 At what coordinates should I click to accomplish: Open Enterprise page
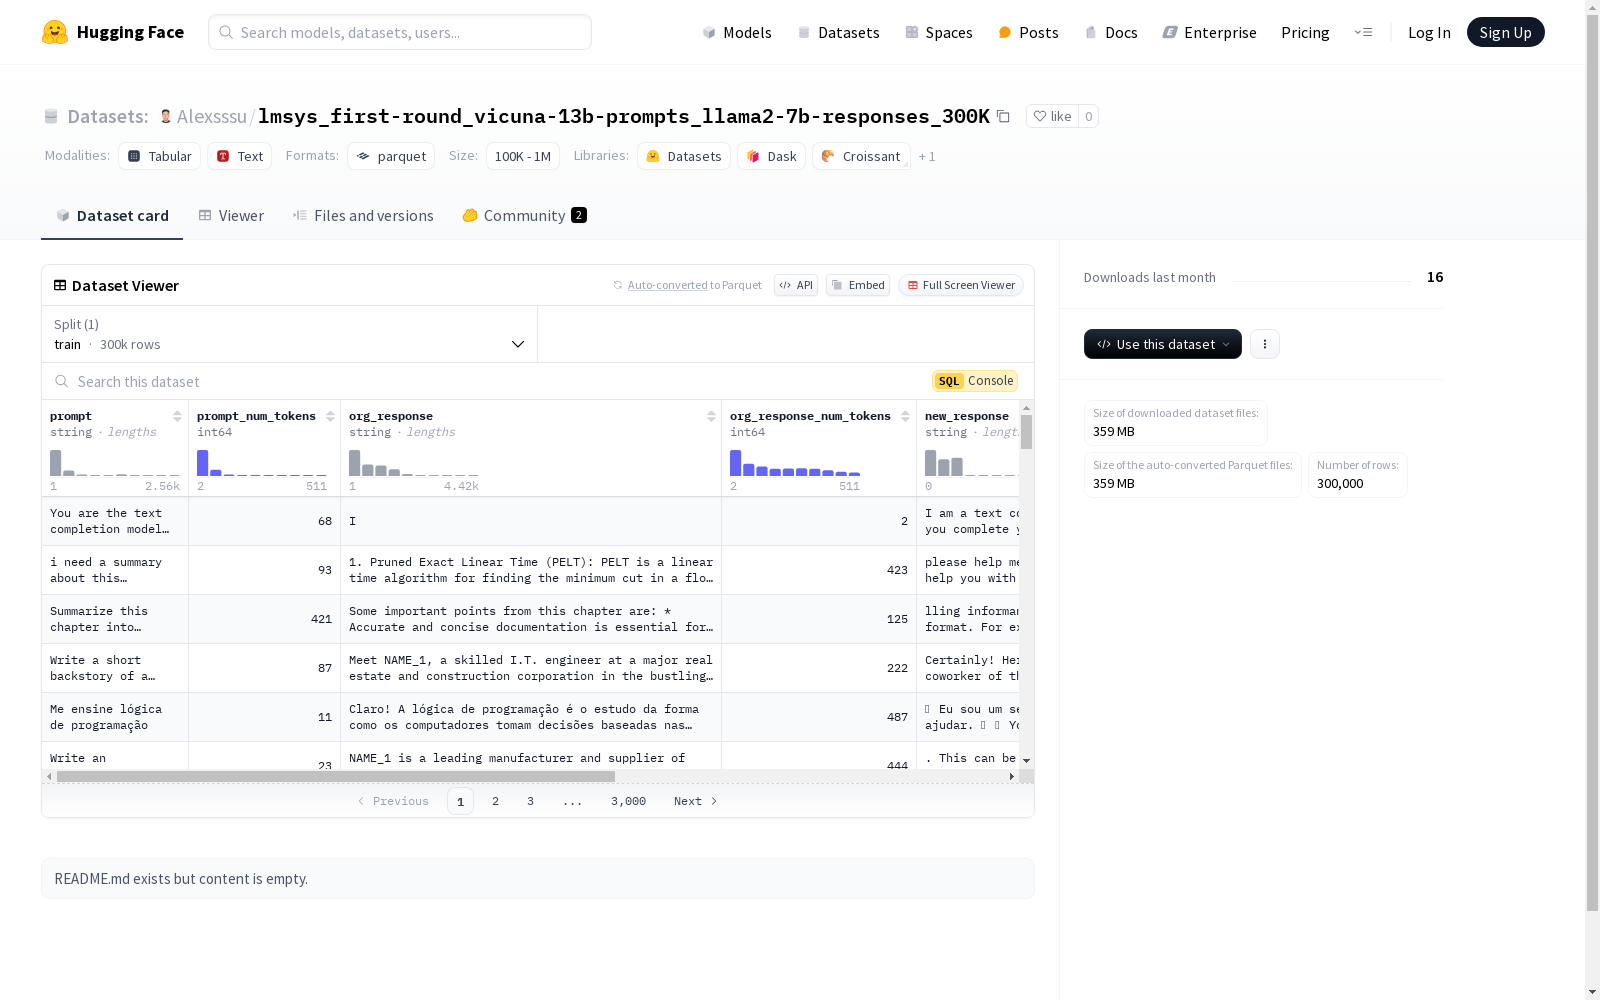coord(1209,32)
